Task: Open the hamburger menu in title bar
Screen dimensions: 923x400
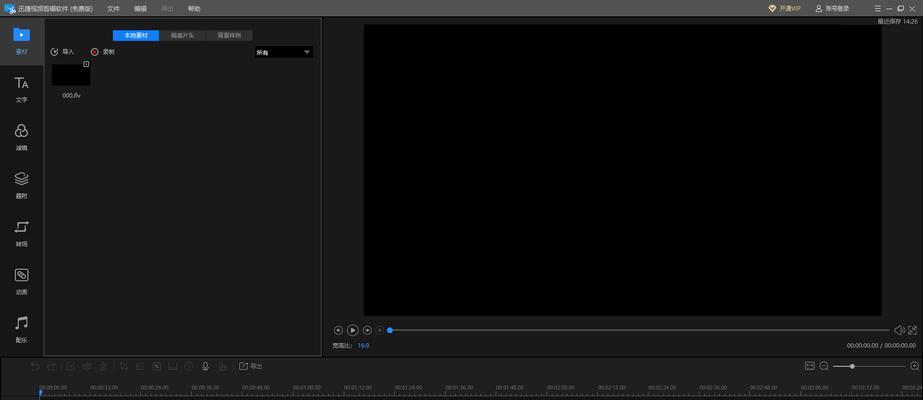Action: (878, 8)
